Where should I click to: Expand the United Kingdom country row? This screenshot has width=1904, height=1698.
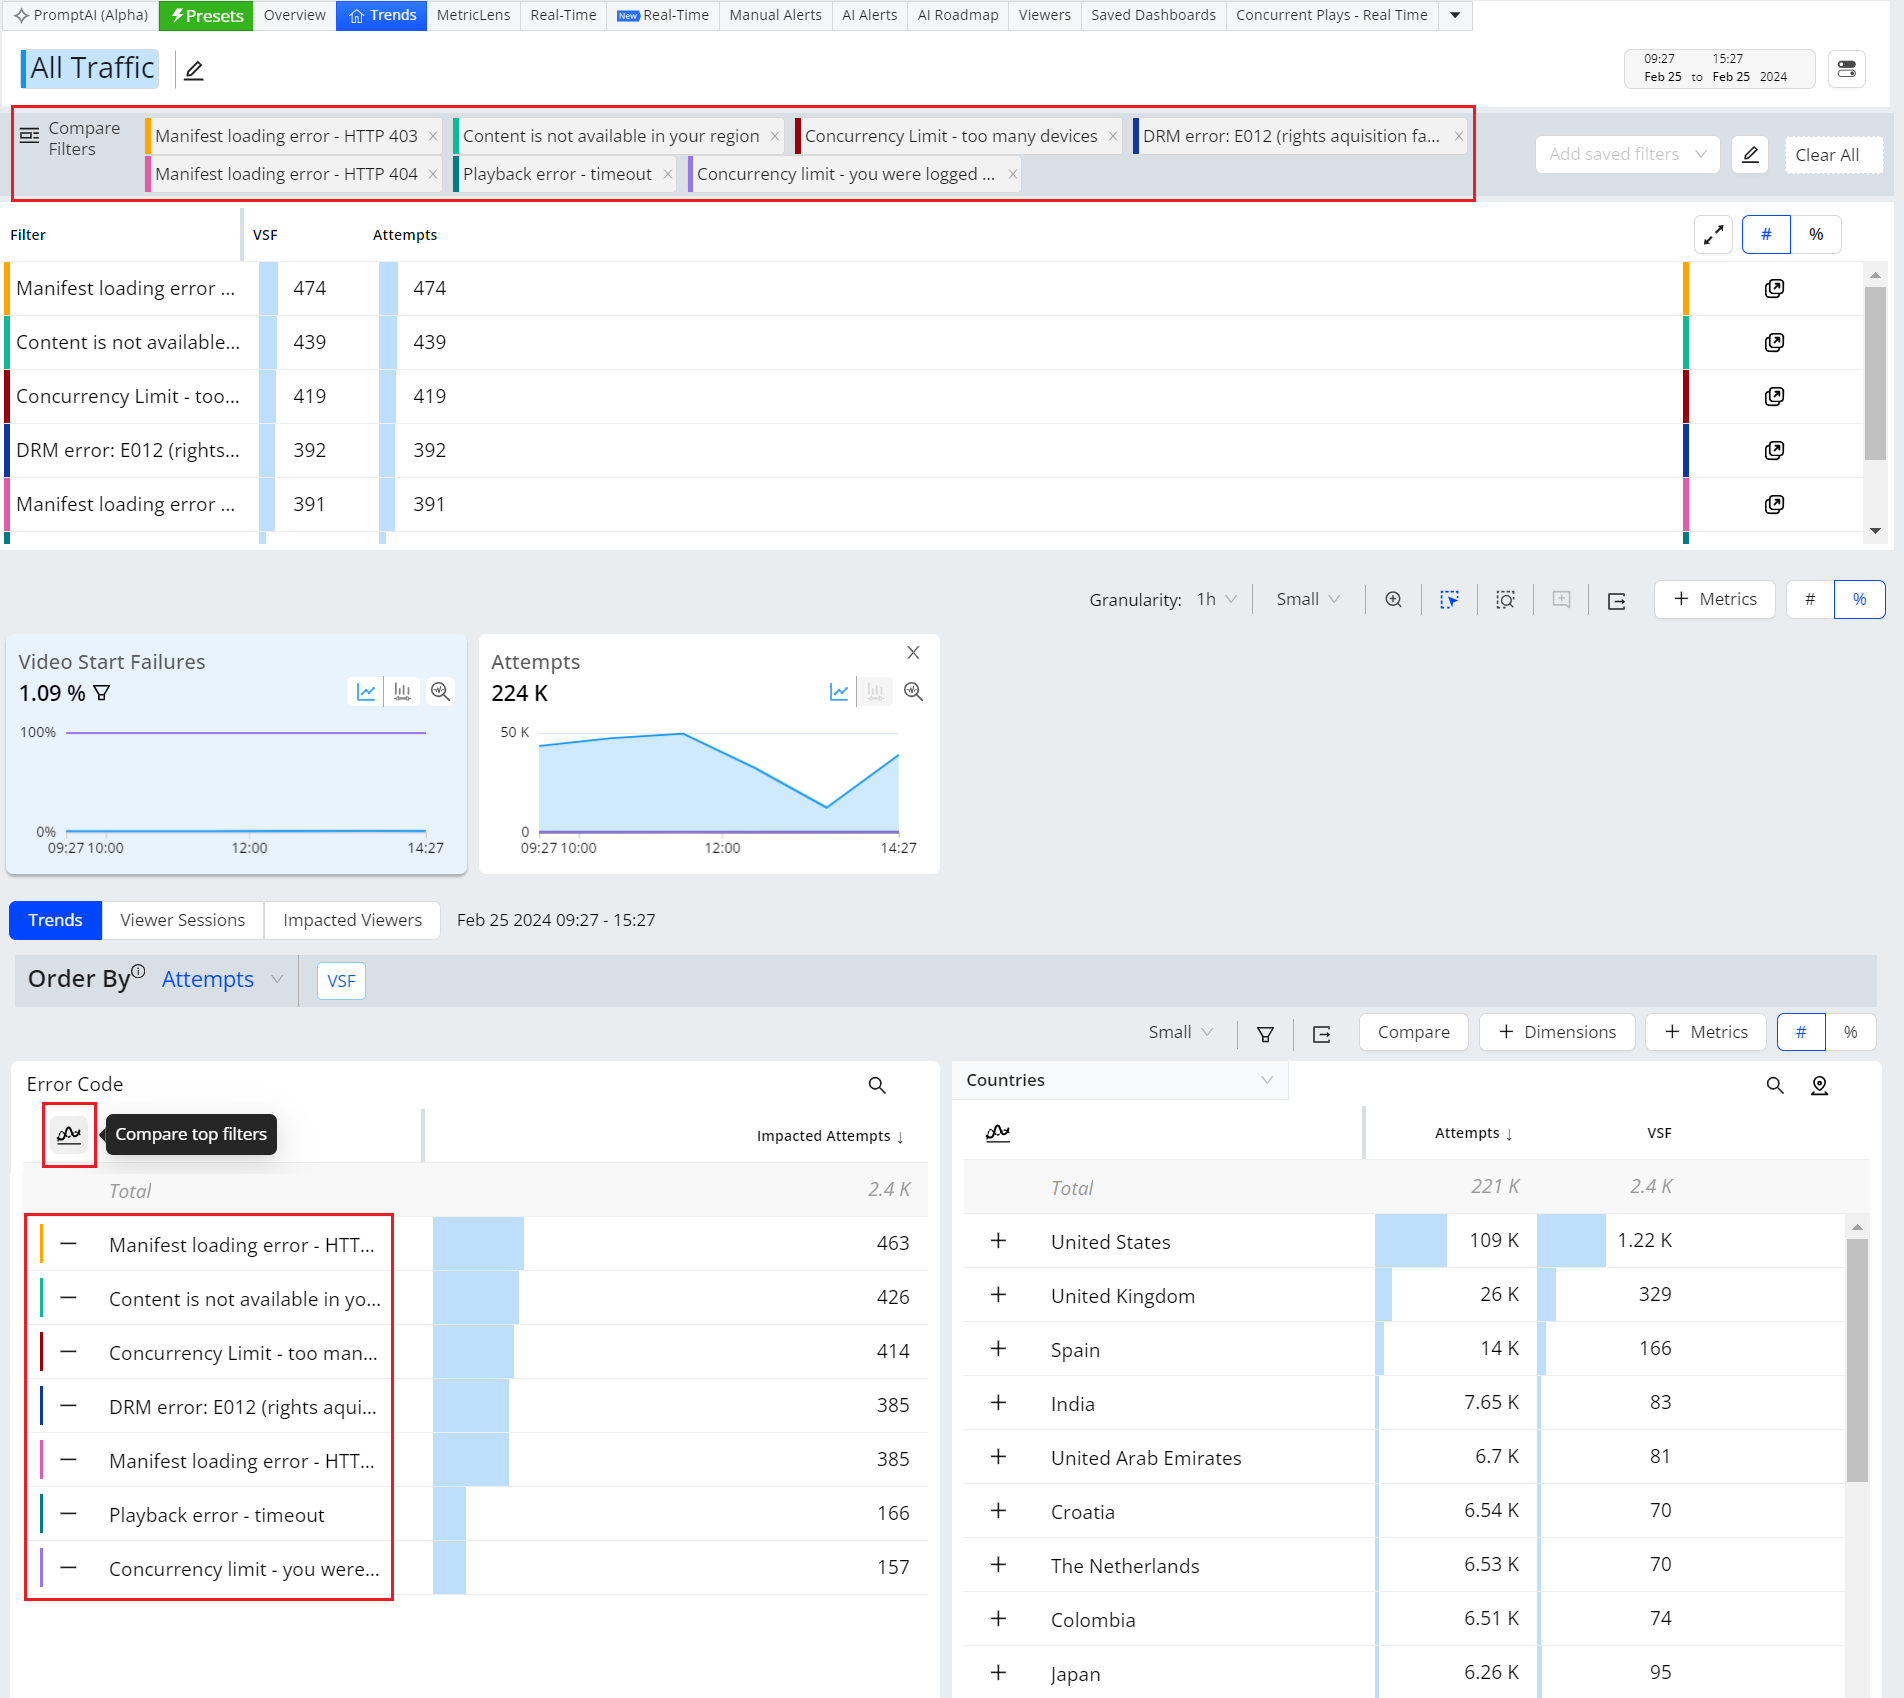point(998,1295)
